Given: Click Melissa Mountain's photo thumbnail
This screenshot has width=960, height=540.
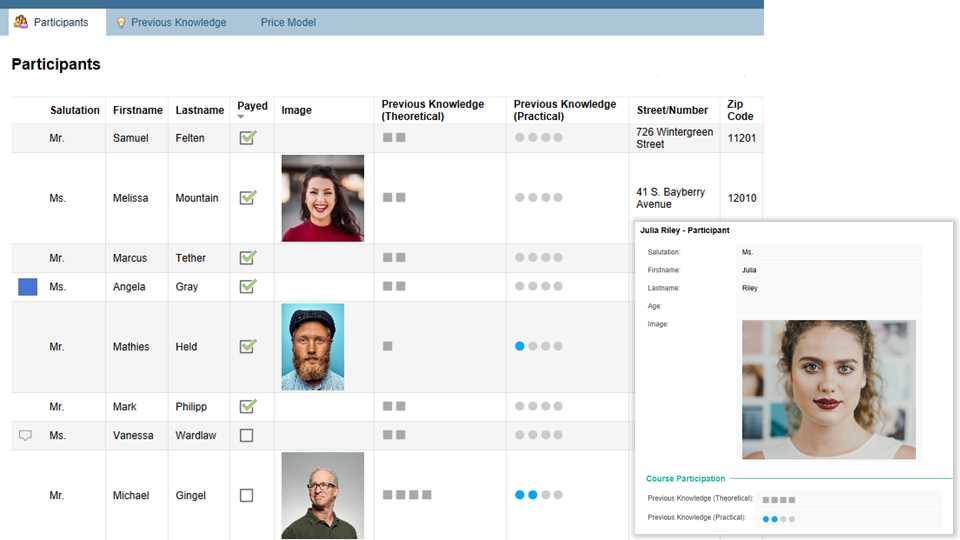Looking at the screenshot, I should [323, 198].
